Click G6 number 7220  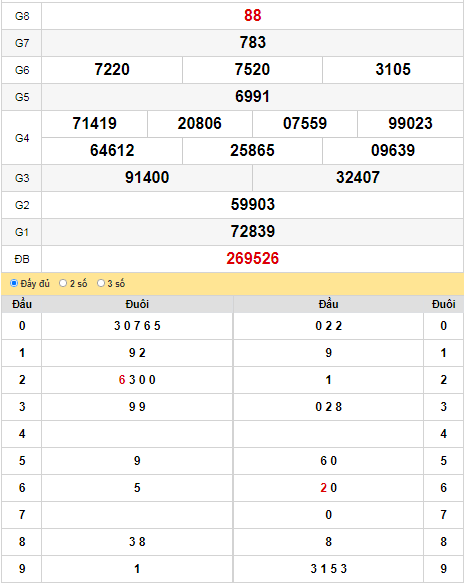[112, 70]
